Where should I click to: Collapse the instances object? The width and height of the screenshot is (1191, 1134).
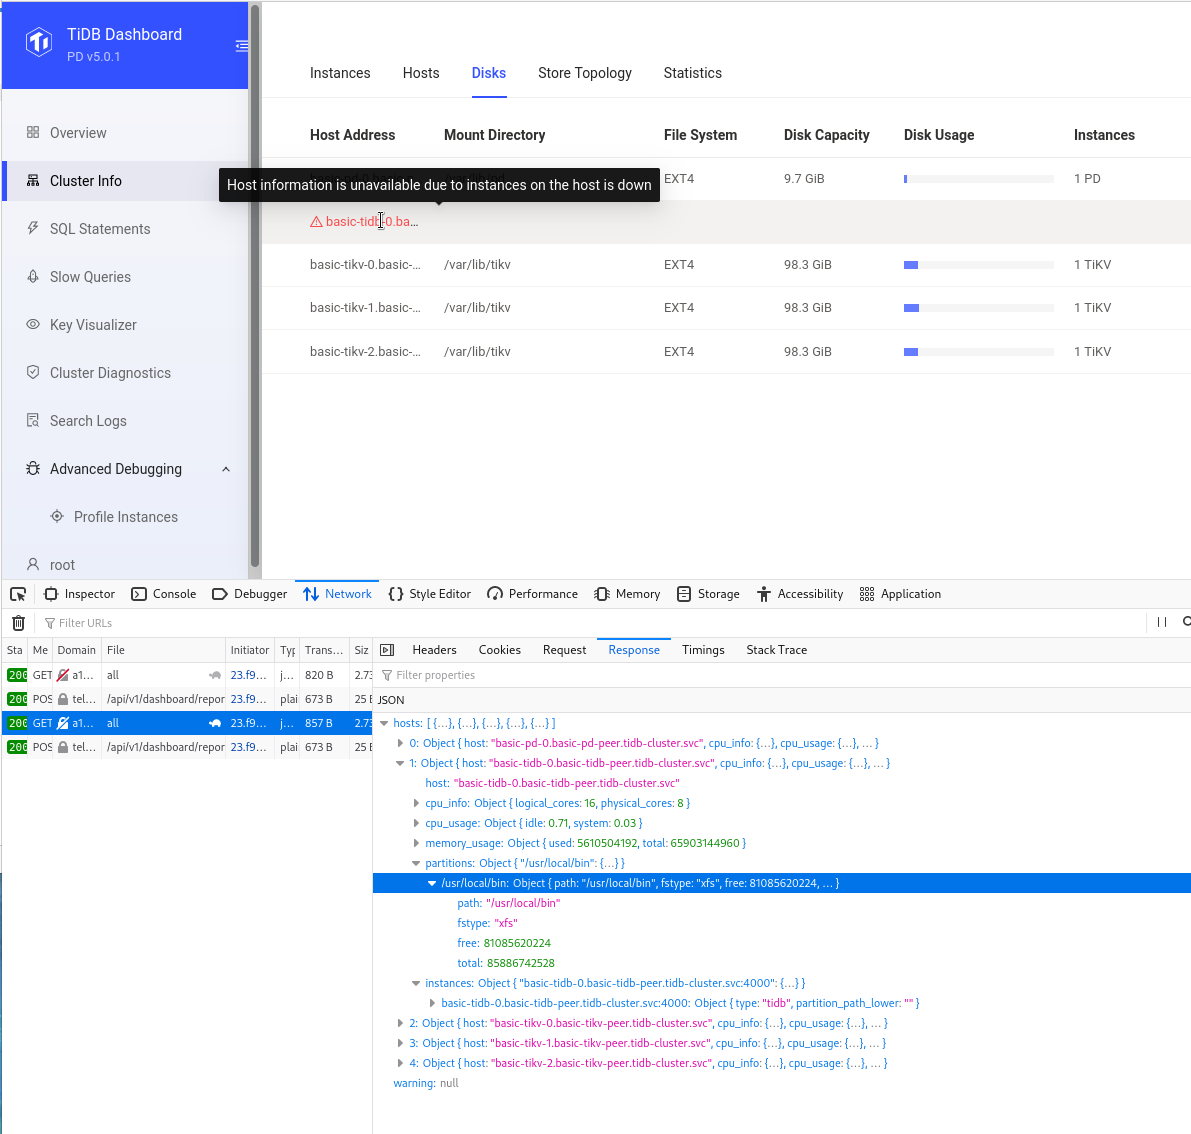tap(416, 984)
